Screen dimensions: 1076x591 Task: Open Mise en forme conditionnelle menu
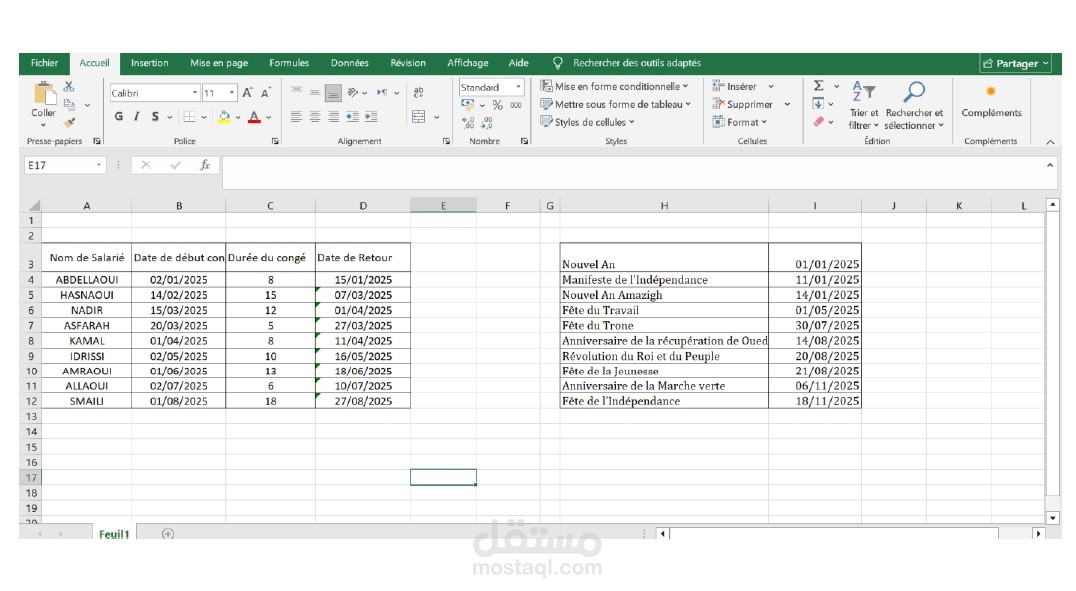(x=613, y=86)
